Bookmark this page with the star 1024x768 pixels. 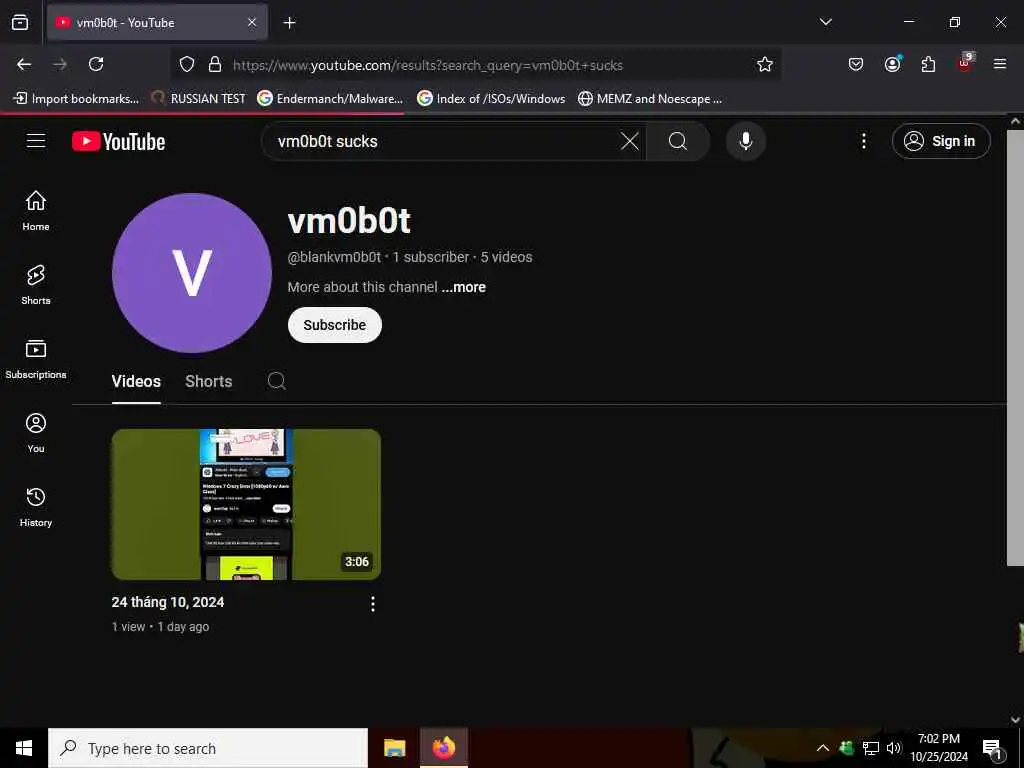coord(765,65)
